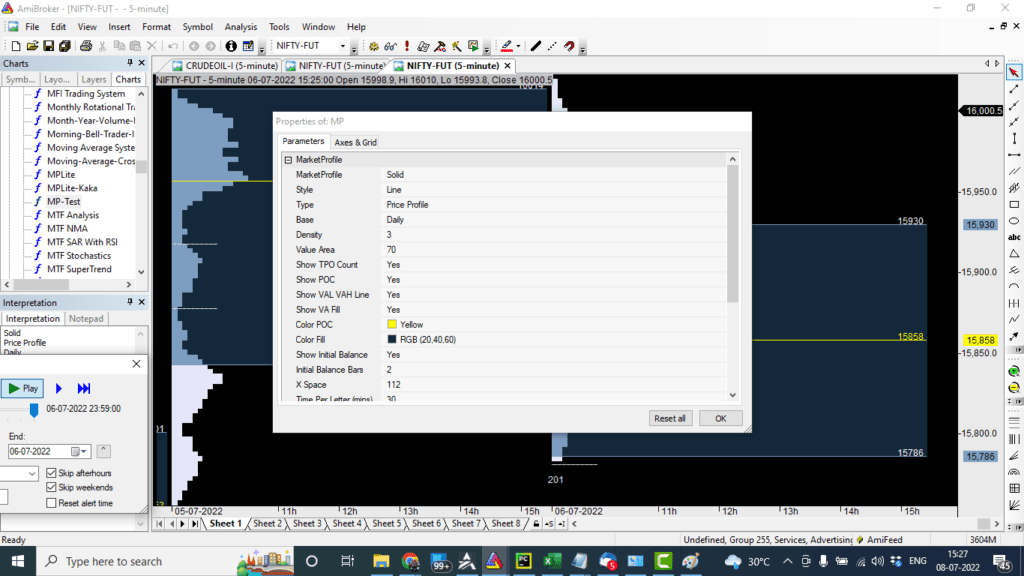This screenshot has height=576, width=1024.
Task: Click the Automatic Analysis toolbar icon
Action: tap(374, 46)
